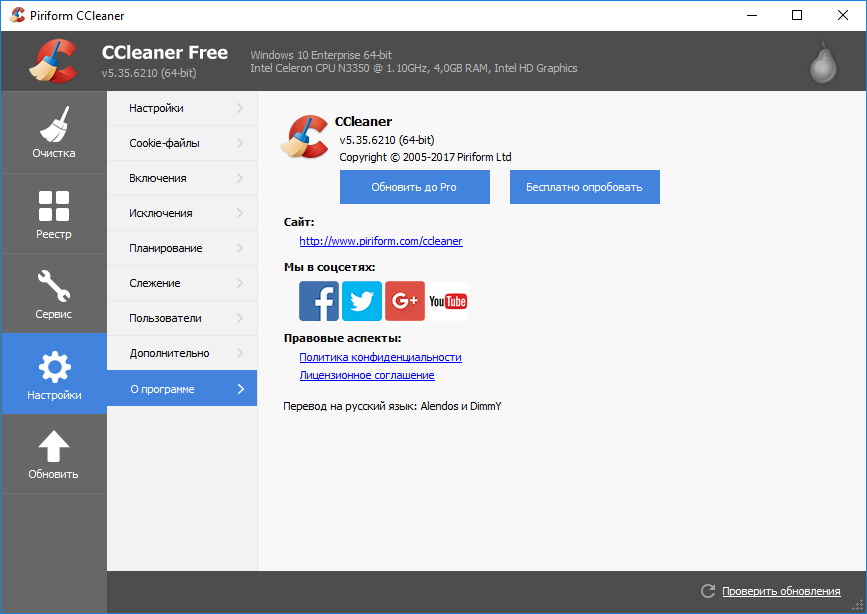Open the Пользователи settings page
This screenshot has height=614, width=867.
(x=182, y=318)
